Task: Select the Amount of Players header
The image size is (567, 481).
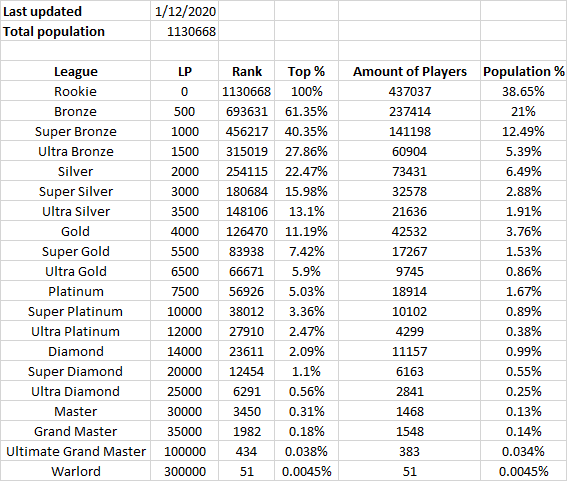Action: (409, 71)
